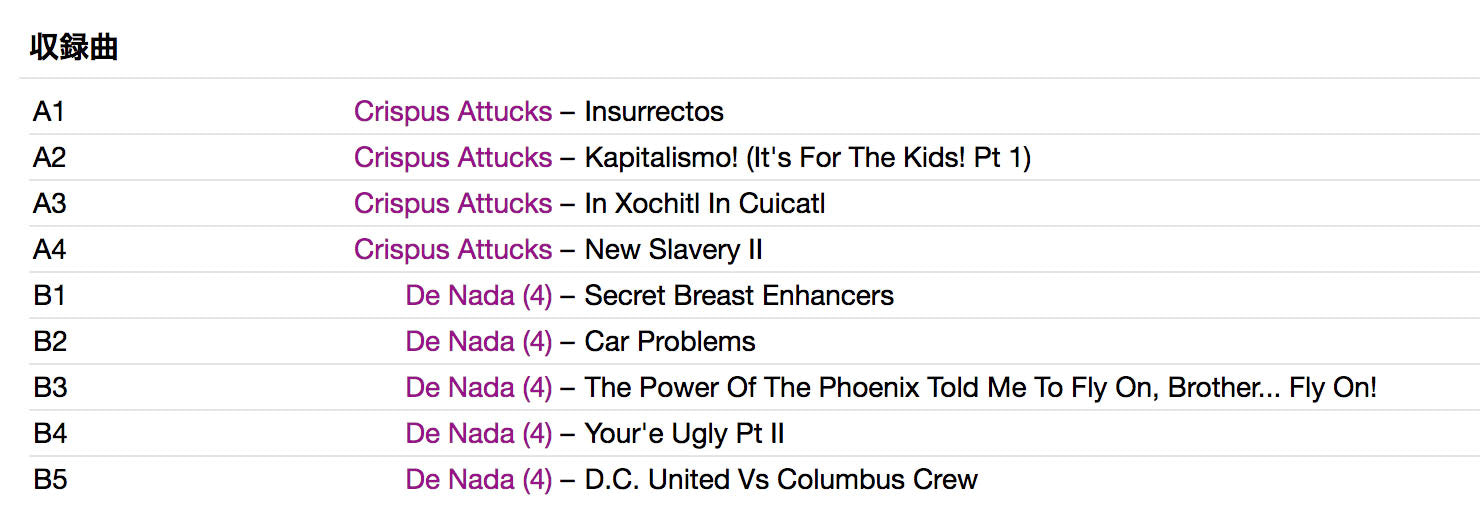
Task: Click Crispus Attucks artist link on track A2
Action: (x=452, y=157)
